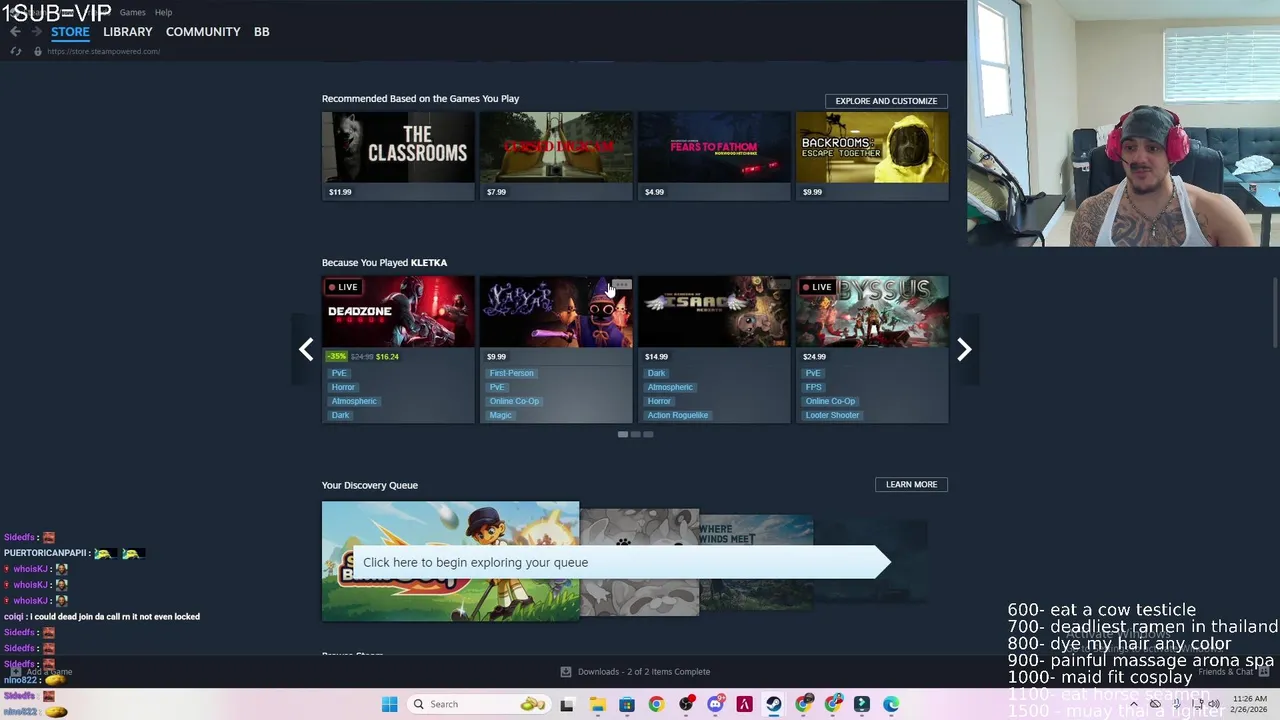
Task: Go forward with the Steam forward arrow
Action: pyautogui.click(x=37, y=32)
